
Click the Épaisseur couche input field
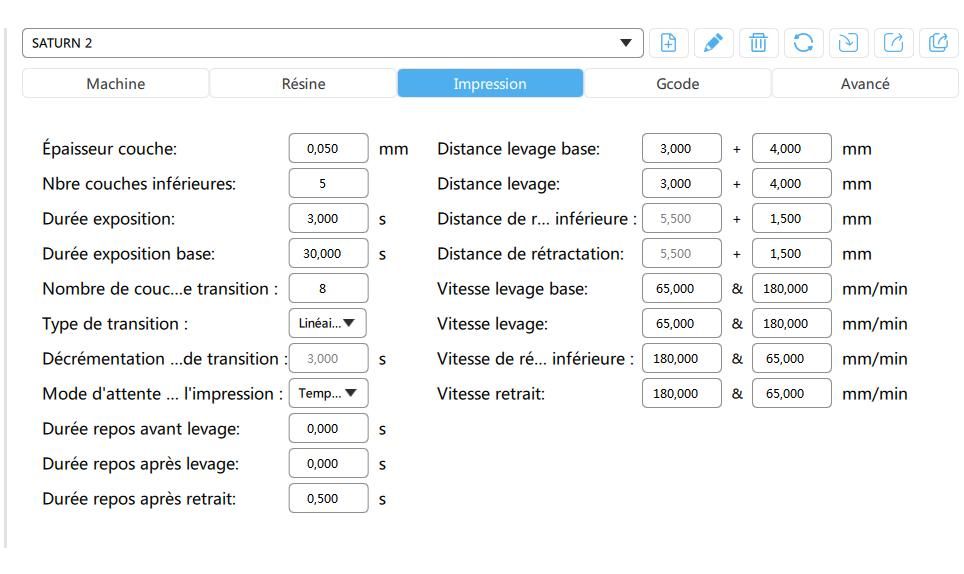pos(328,148)
